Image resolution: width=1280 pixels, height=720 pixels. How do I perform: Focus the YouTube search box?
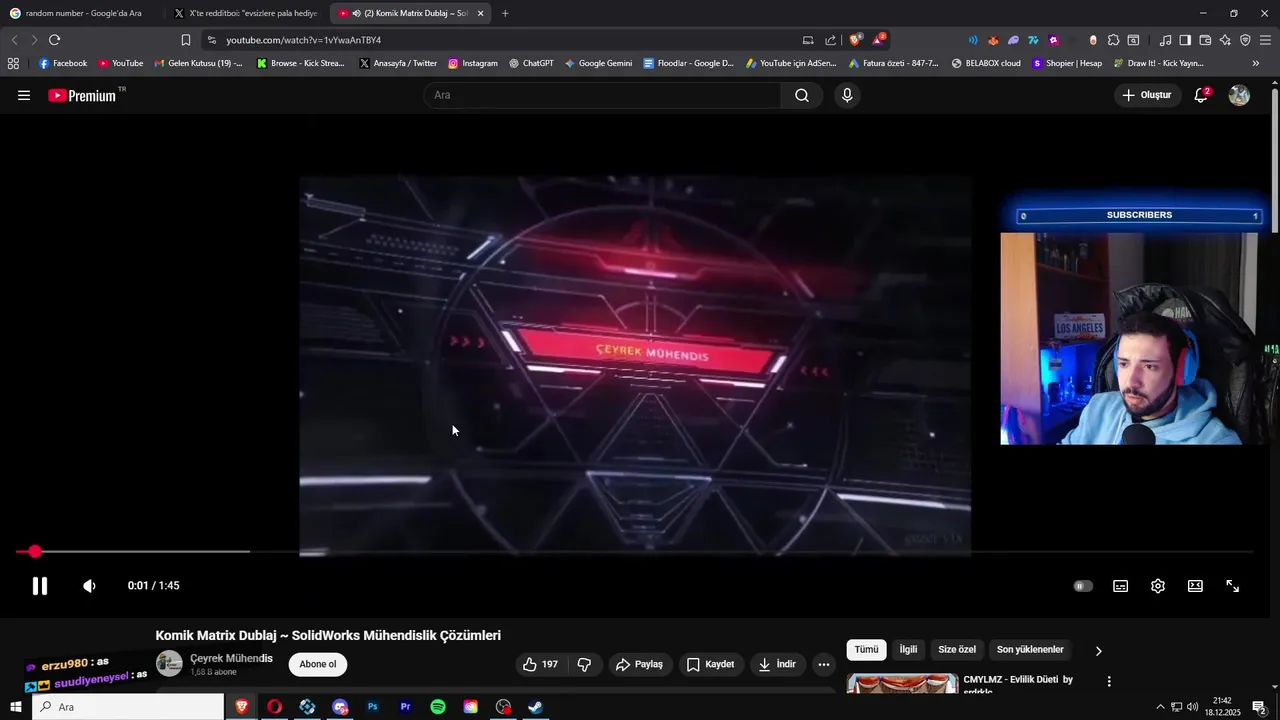click(603, 95)
